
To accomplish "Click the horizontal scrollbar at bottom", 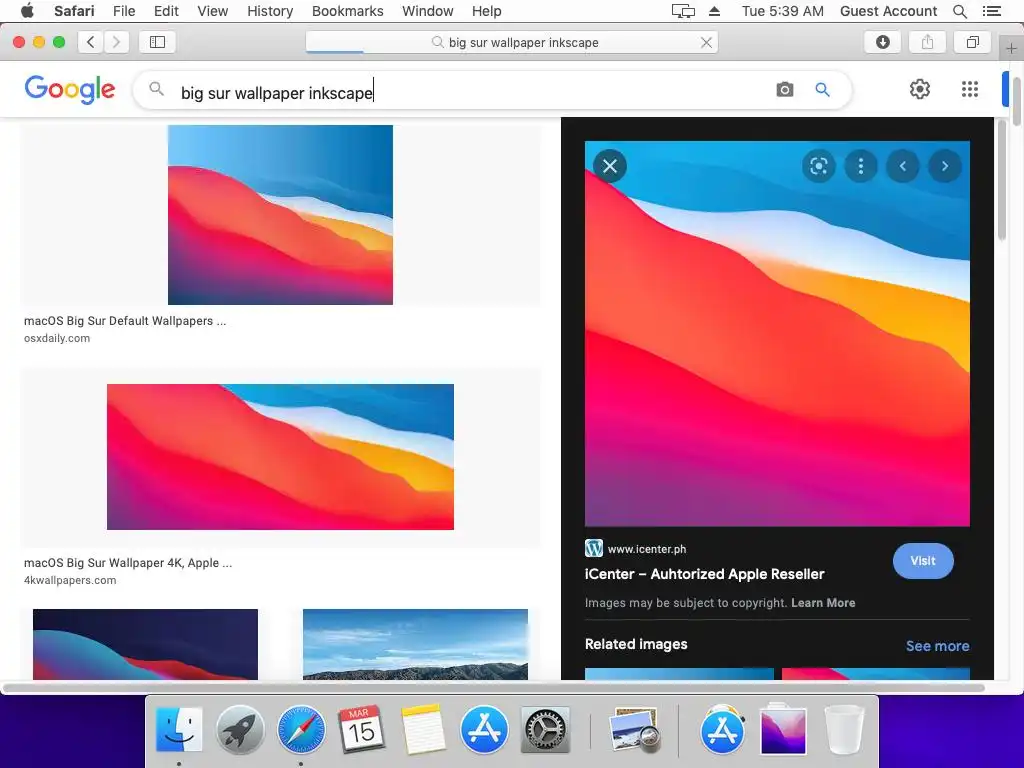I will pos(494,688).
